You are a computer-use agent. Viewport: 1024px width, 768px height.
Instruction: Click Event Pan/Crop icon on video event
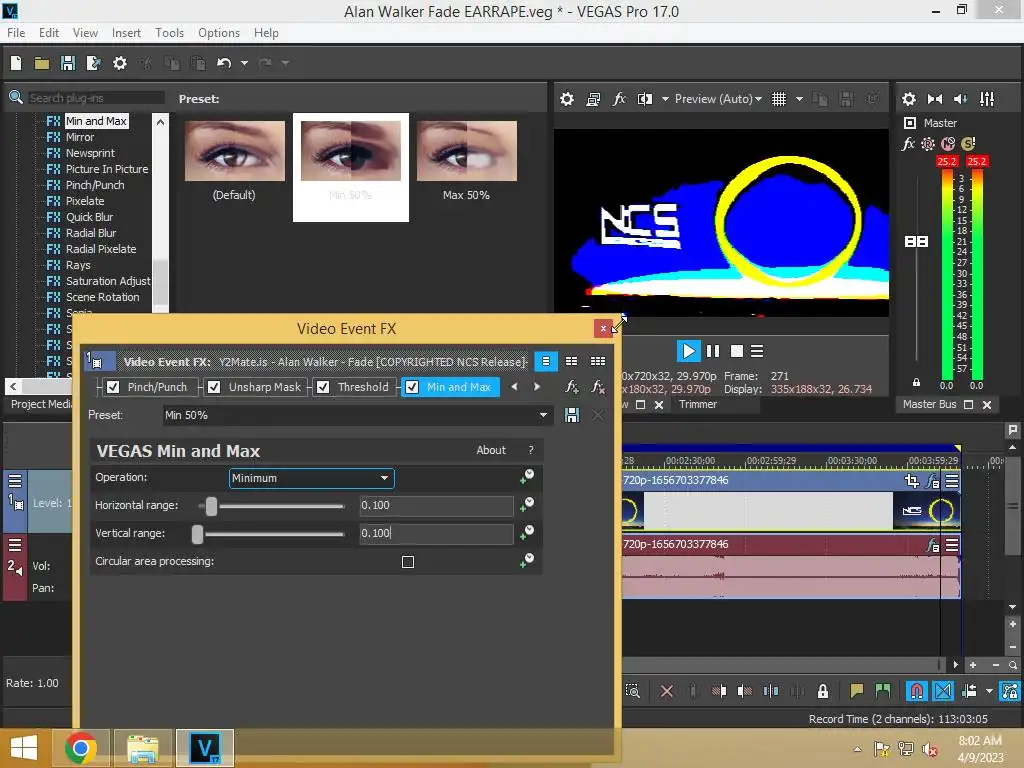coord(912,481)
